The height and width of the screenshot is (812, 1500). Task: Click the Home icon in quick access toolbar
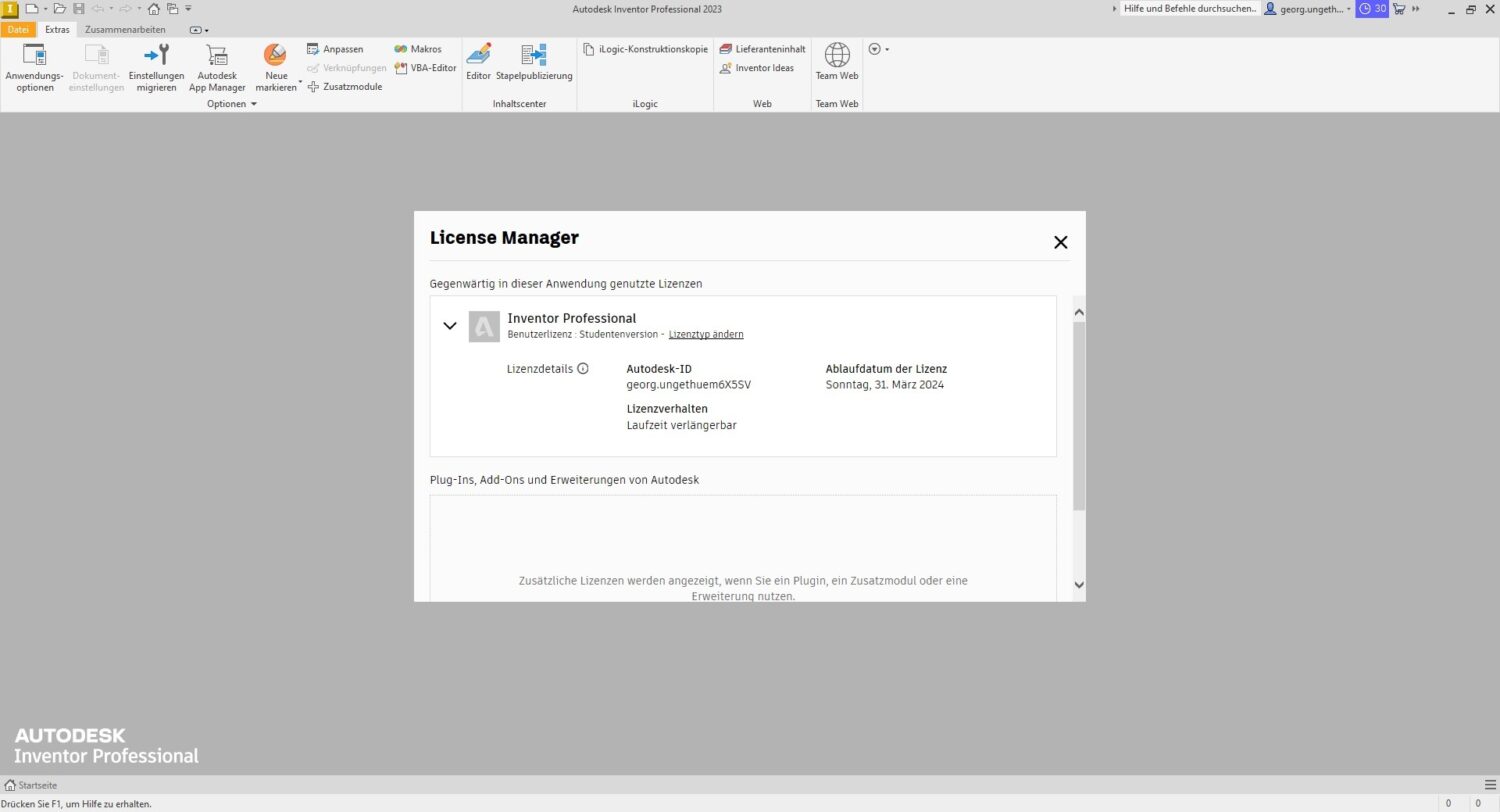(153, 9)
